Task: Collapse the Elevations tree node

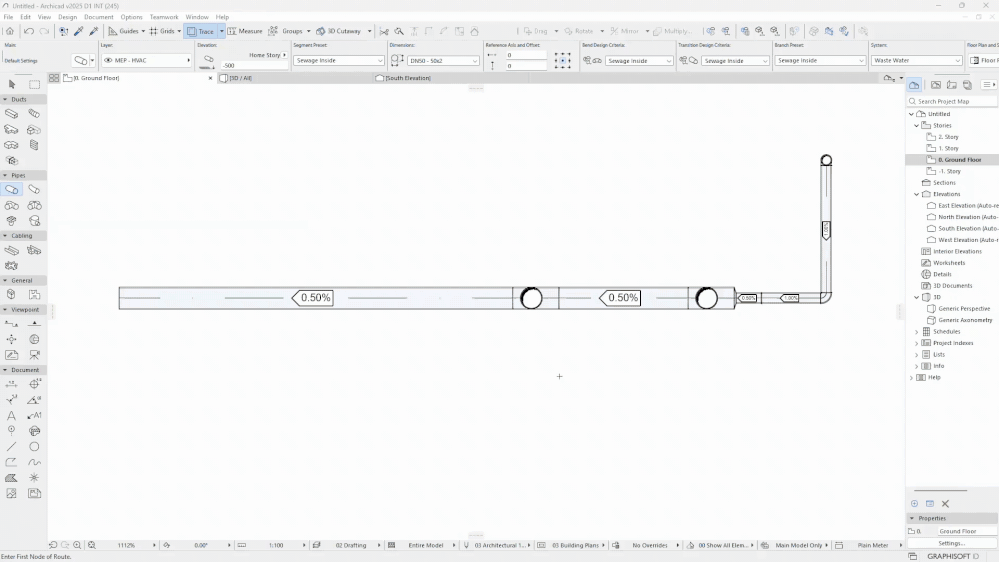Action: coord(917,194)
